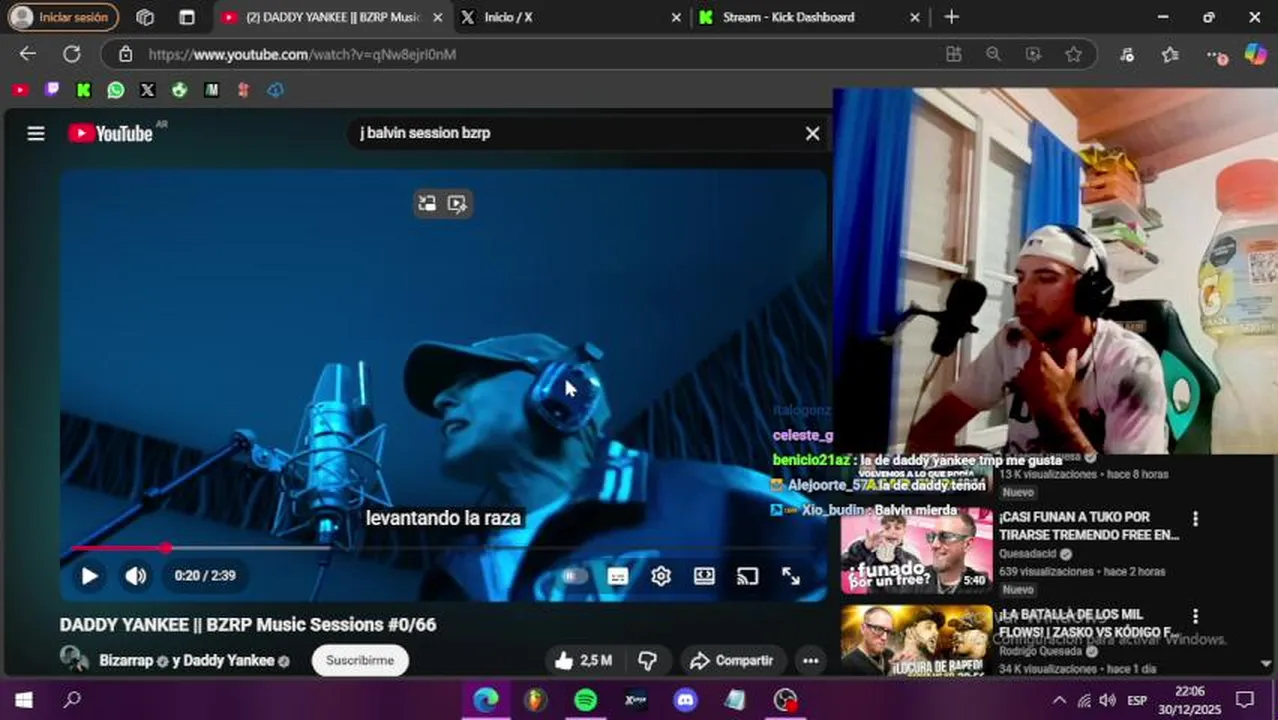Share the video via Compartir
Image resolution: width=1278 pixels, height=720 pixels.
coord(732,660)
